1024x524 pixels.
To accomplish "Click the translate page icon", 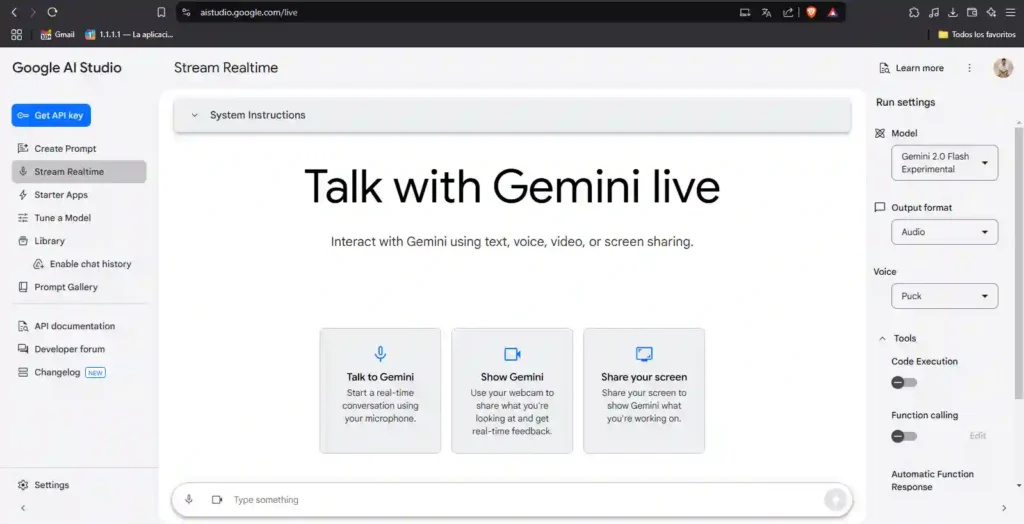I will 767,12.
